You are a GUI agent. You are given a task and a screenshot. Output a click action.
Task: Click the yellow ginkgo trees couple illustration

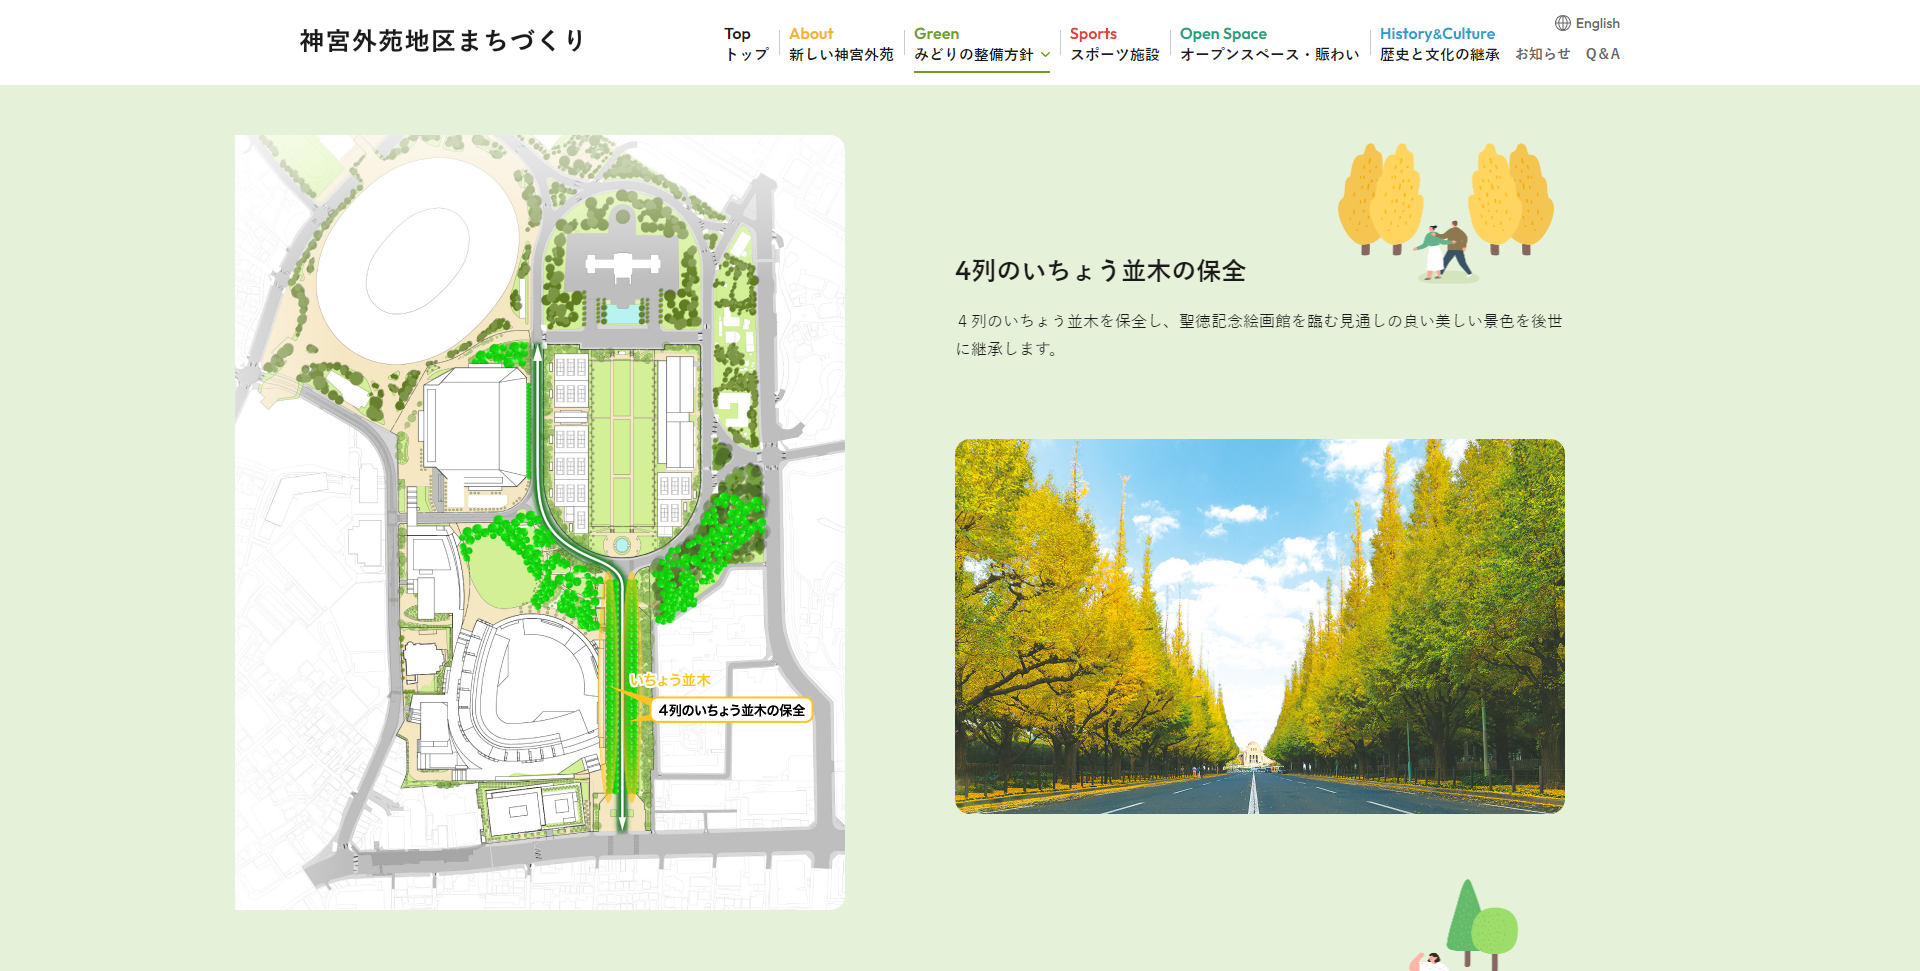click(x=1445, y=212)
